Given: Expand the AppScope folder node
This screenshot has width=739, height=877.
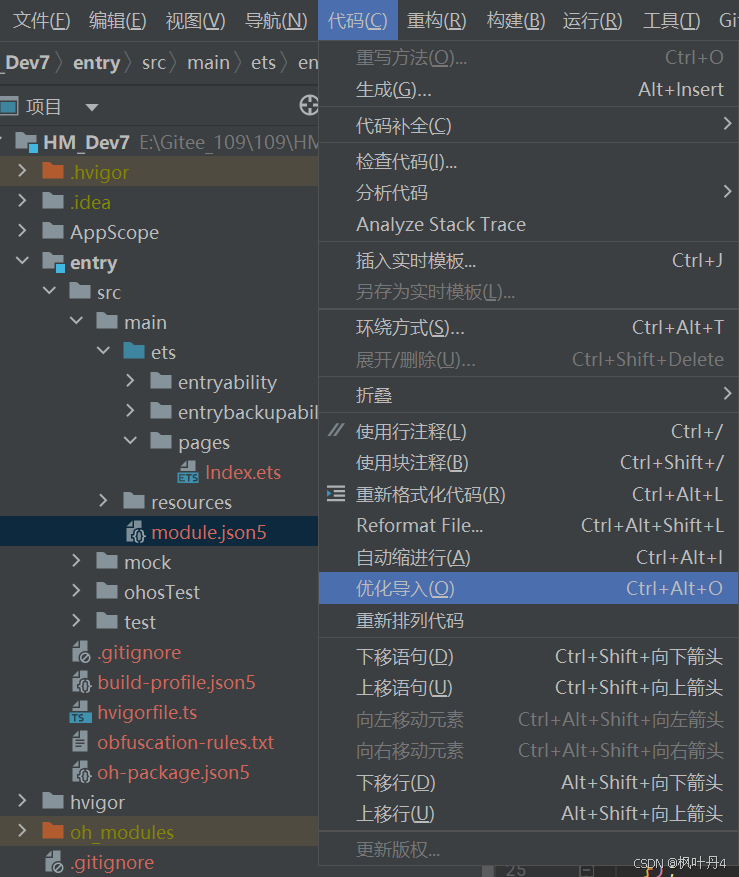Looking at the screenshot, I should (x=22, y=230).
